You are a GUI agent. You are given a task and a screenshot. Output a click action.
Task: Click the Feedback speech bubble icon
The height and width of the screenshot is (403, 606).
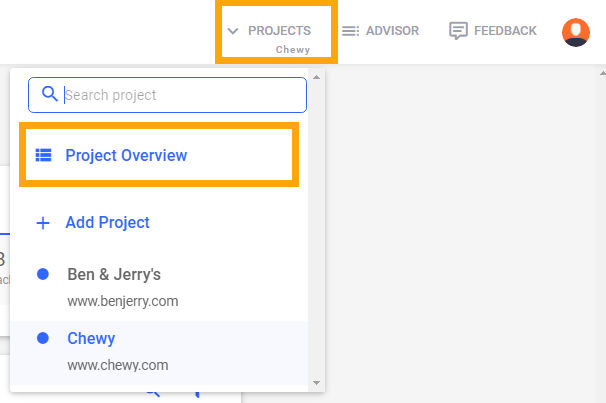[x=458, y=31]
